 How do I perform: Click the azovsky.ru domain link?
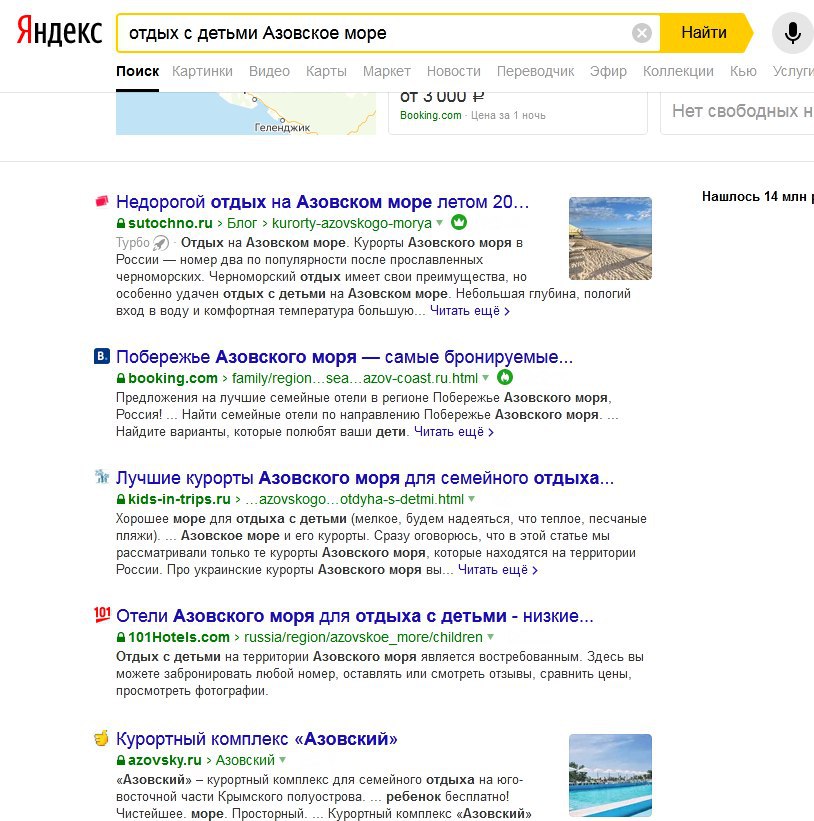click(x=164, y=760)
